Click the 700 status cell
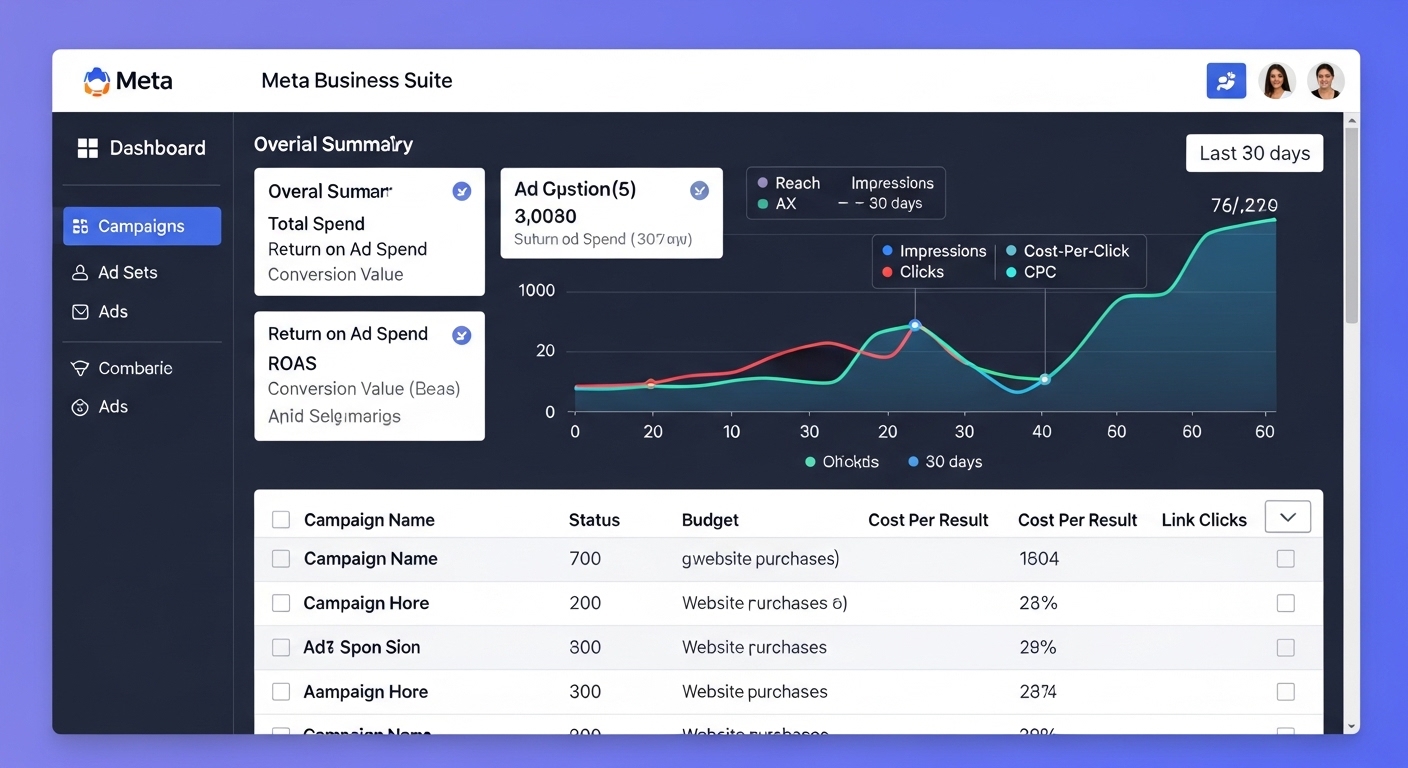 (x=585, y=559)
